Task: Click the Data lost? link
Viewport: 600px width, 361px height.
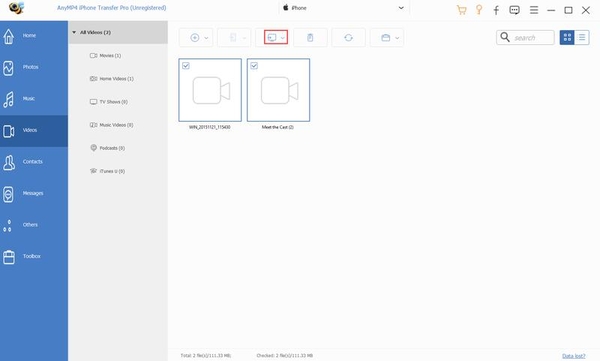Action: click(574, 356)
